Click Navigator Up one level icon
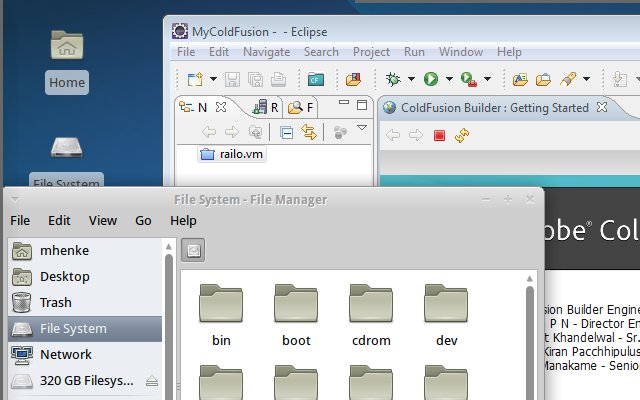This screenshot has height=400, width=640. [256, 132]
